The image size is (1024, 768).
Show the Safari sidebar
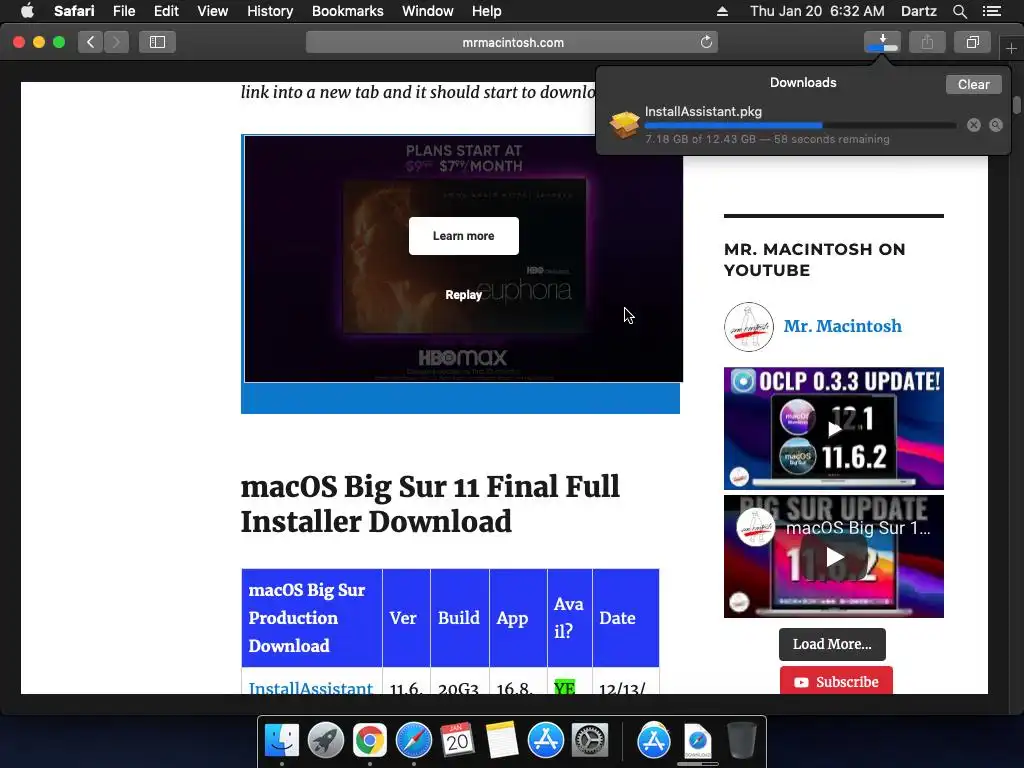[157, 42]
